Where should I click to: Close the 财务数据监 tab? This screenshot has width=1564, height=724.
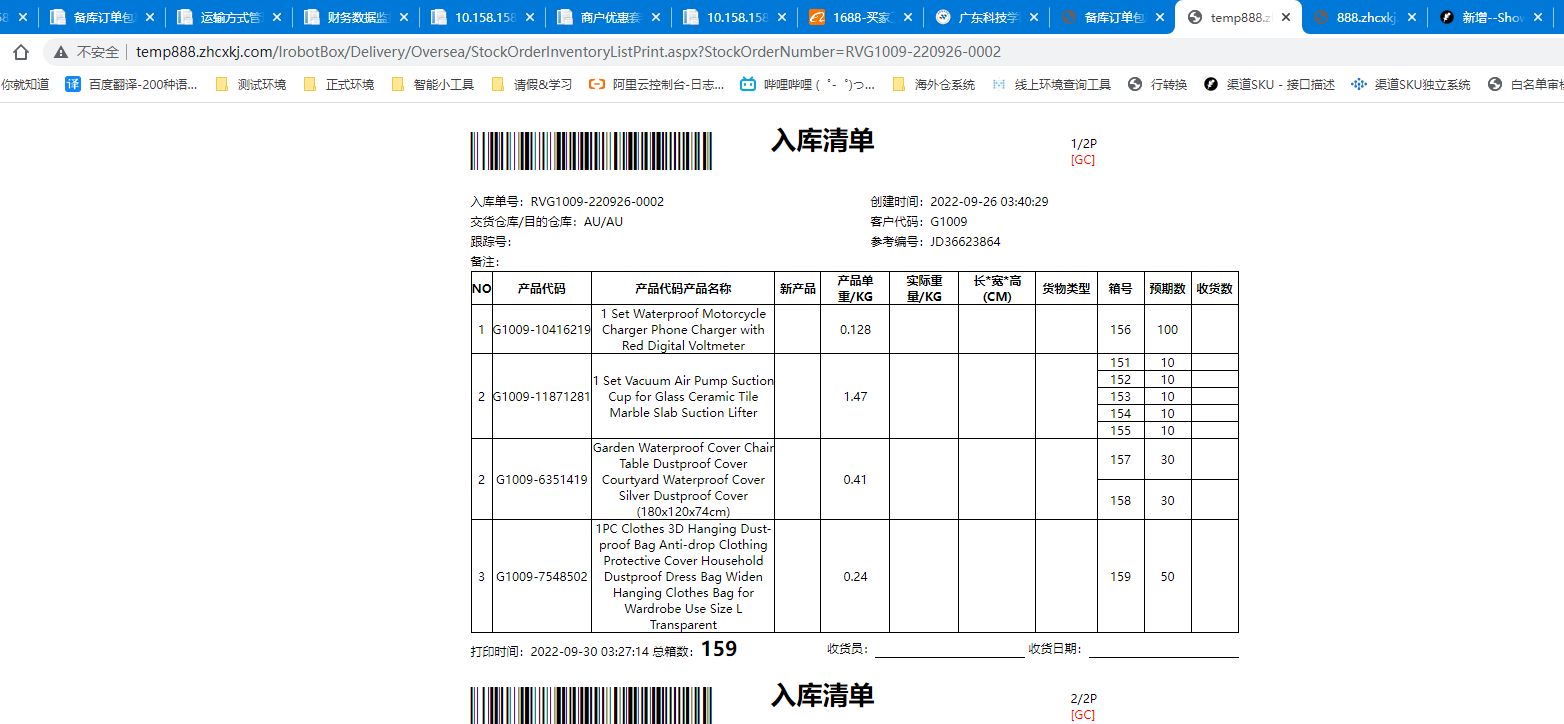click(404, 17)
